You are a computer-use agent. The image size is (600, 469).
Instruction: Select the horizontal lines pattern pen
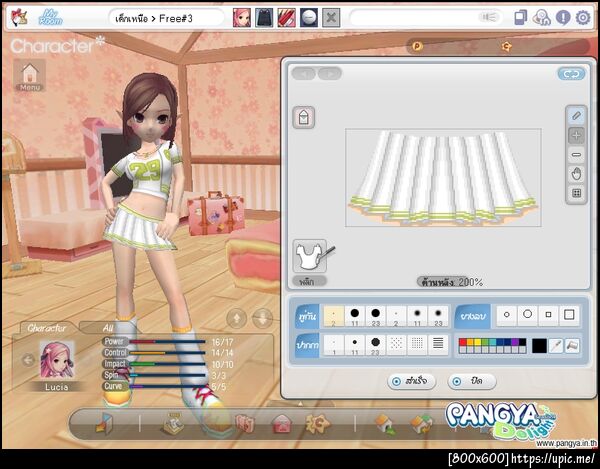[x=438, y=345]
